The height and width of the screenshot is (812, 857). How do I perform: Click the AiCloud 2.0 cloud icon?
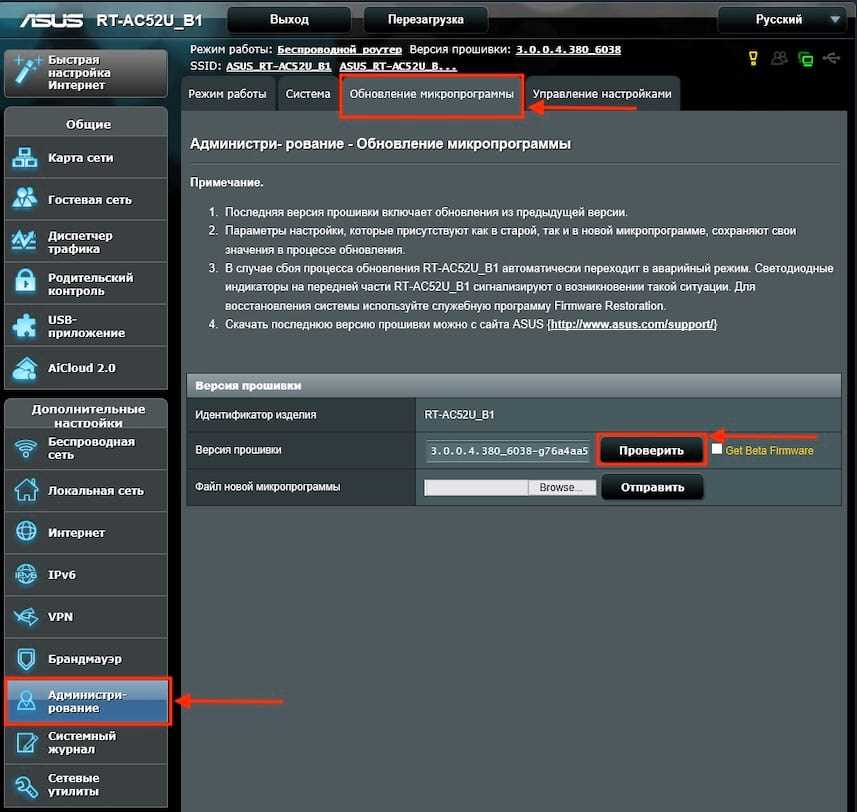pos(25,368)
